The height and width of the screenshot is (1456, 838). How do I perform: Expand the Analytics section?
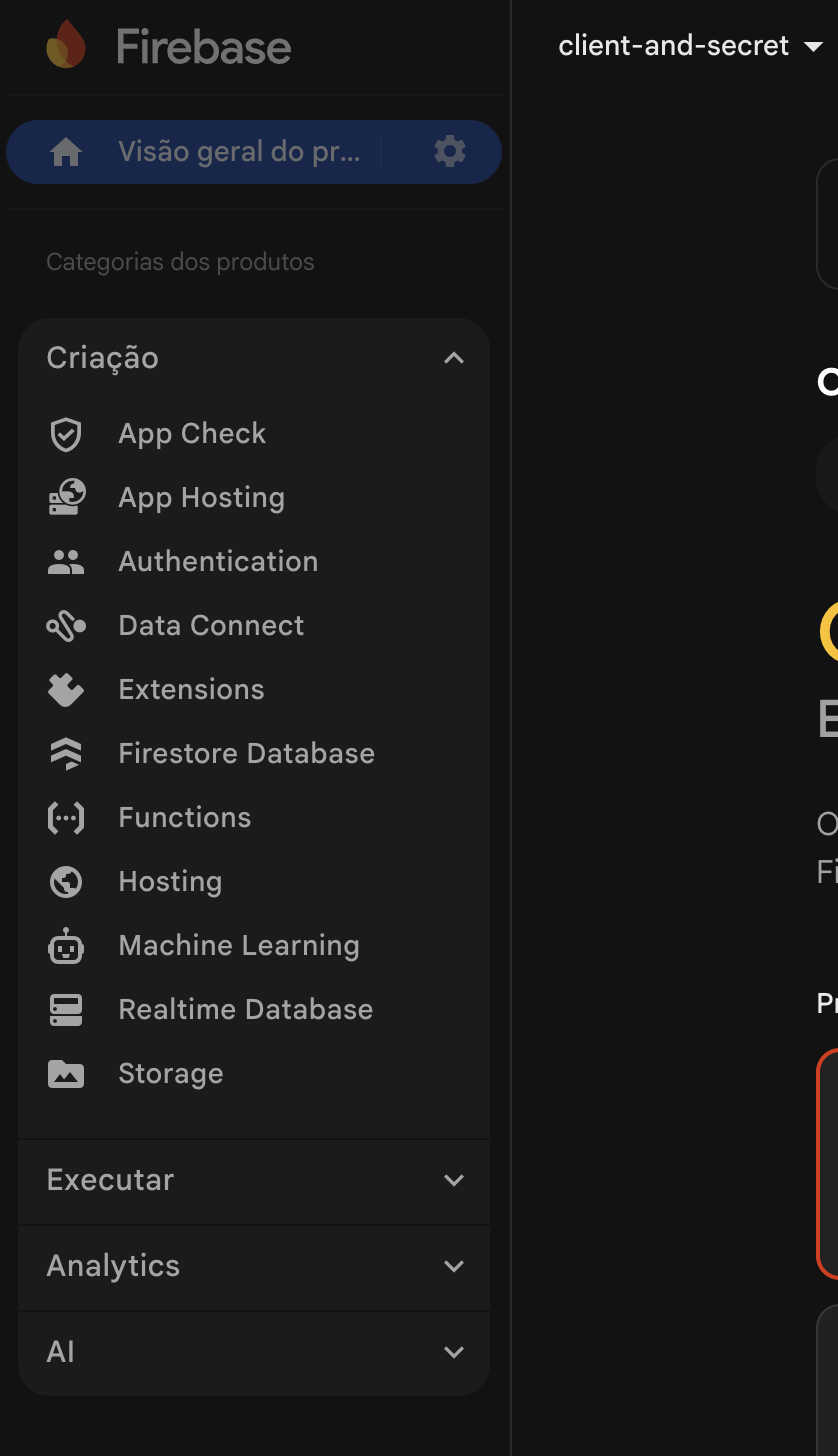click(x=454, y=1266)
